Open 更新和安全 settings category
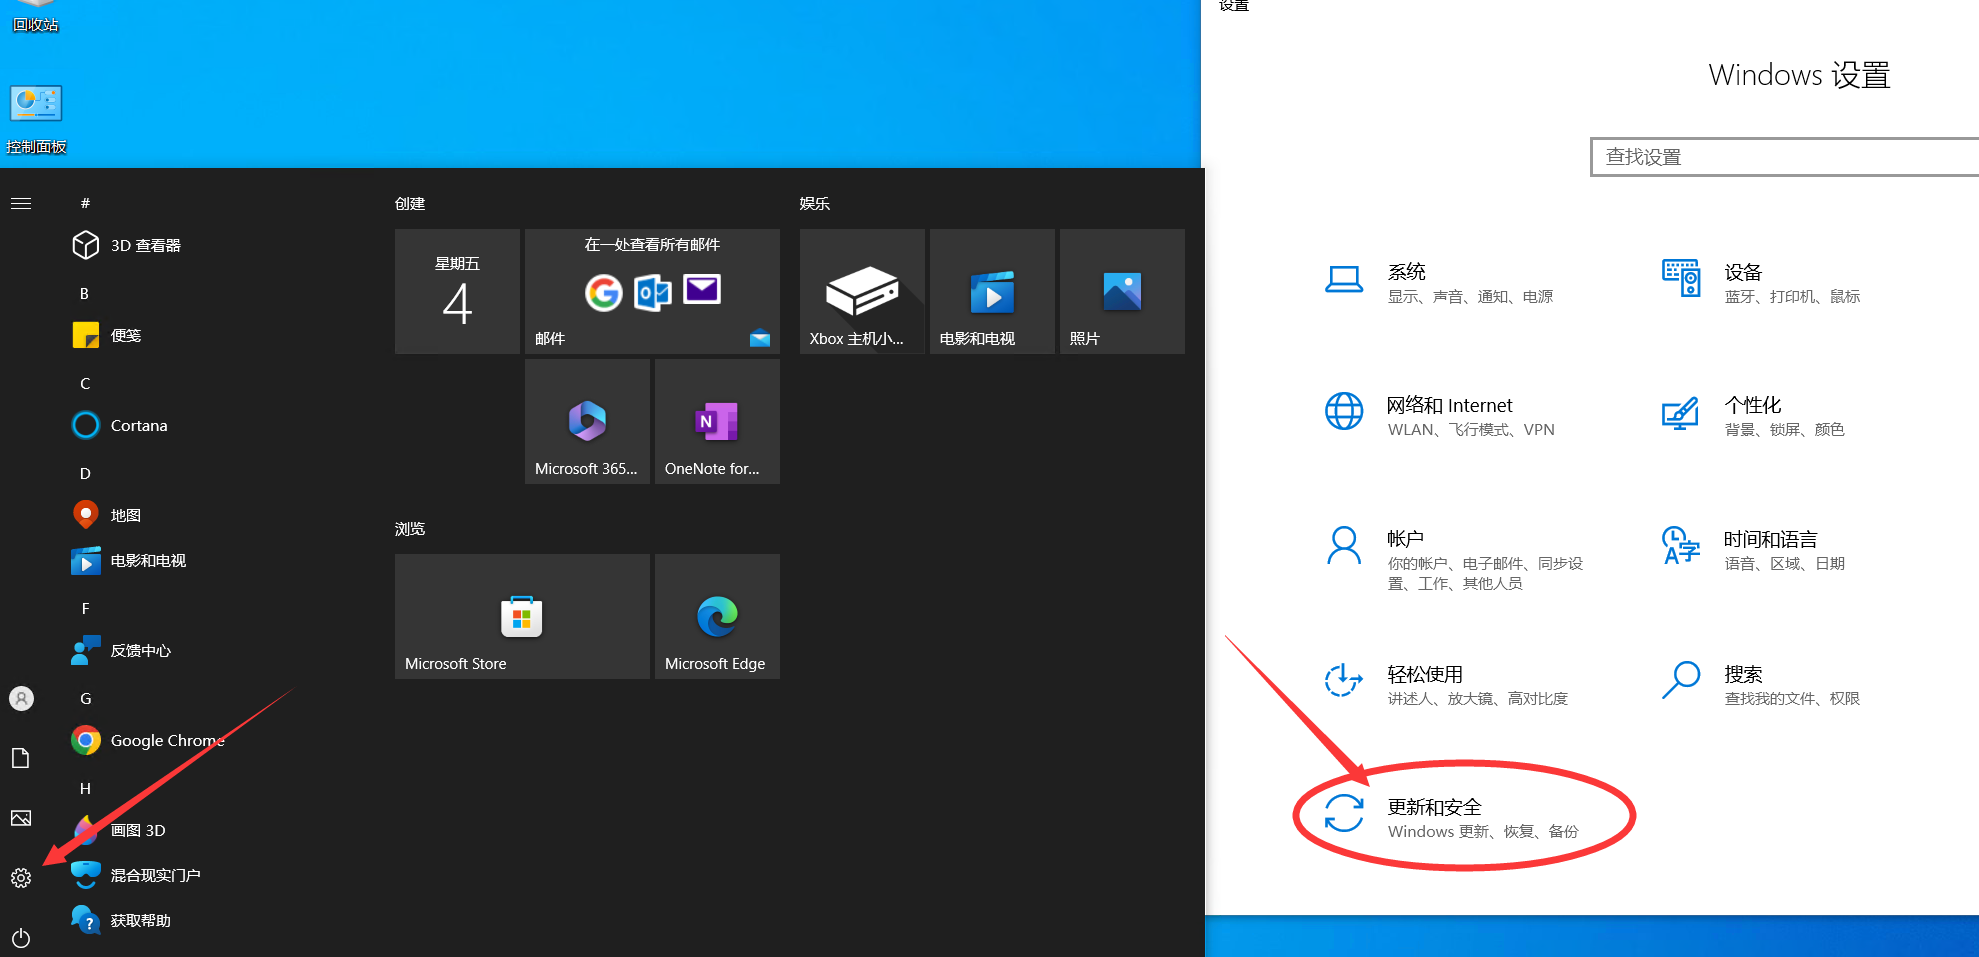Viewport: 1979px width, 957px height. pyautogui.click(x=1452, y=817)
